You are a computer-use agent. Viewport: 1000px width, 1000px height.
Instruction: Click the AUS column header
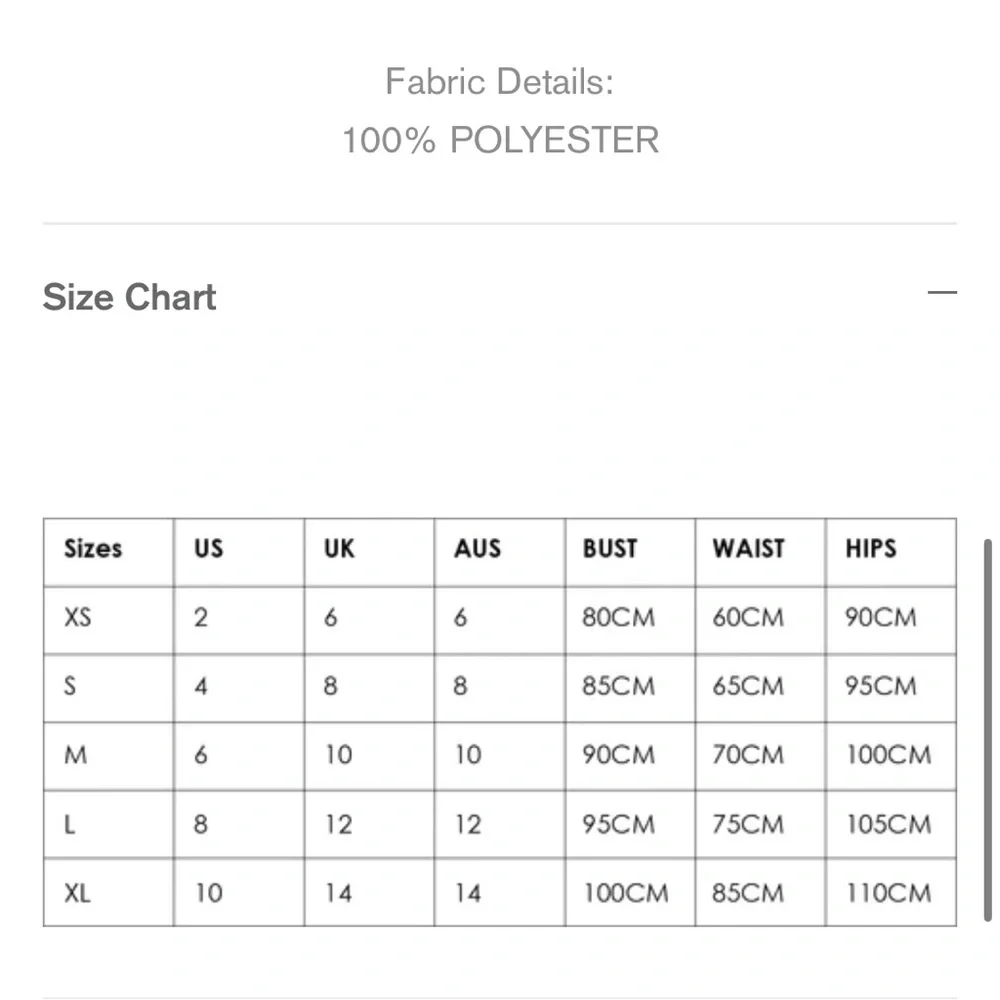click(x=477, y=549)
